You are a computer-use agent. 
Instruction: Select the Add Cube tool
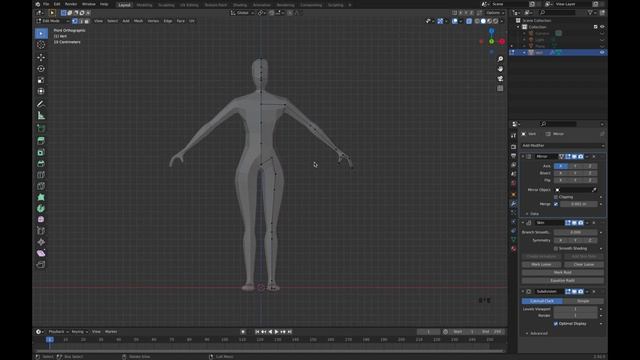(x=41, y=128)
